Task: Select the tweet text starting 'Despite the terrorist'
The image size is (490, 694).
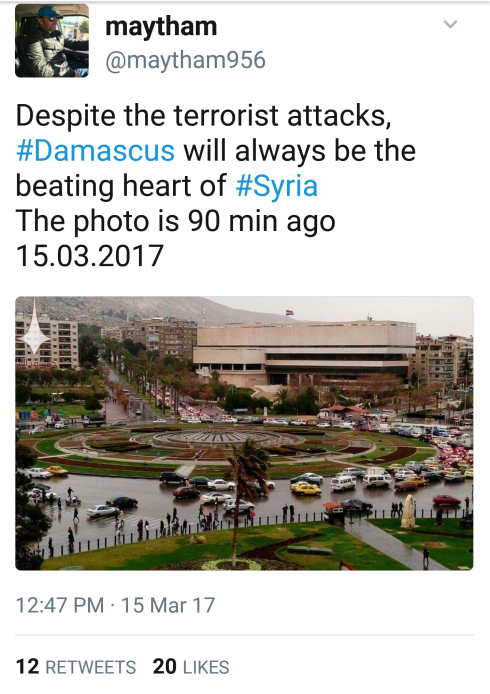Action: point(216,186)
